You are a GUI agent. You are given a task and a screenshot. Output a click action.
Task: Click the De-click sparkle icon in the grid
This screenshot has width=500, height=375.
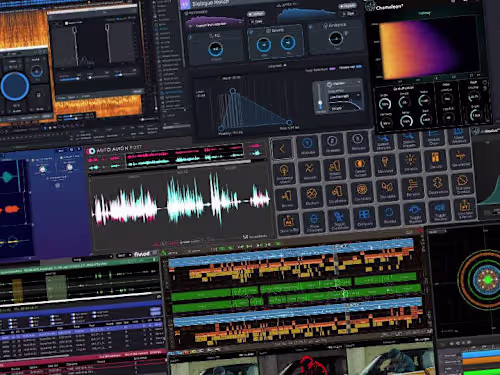[x=410, y=162]
